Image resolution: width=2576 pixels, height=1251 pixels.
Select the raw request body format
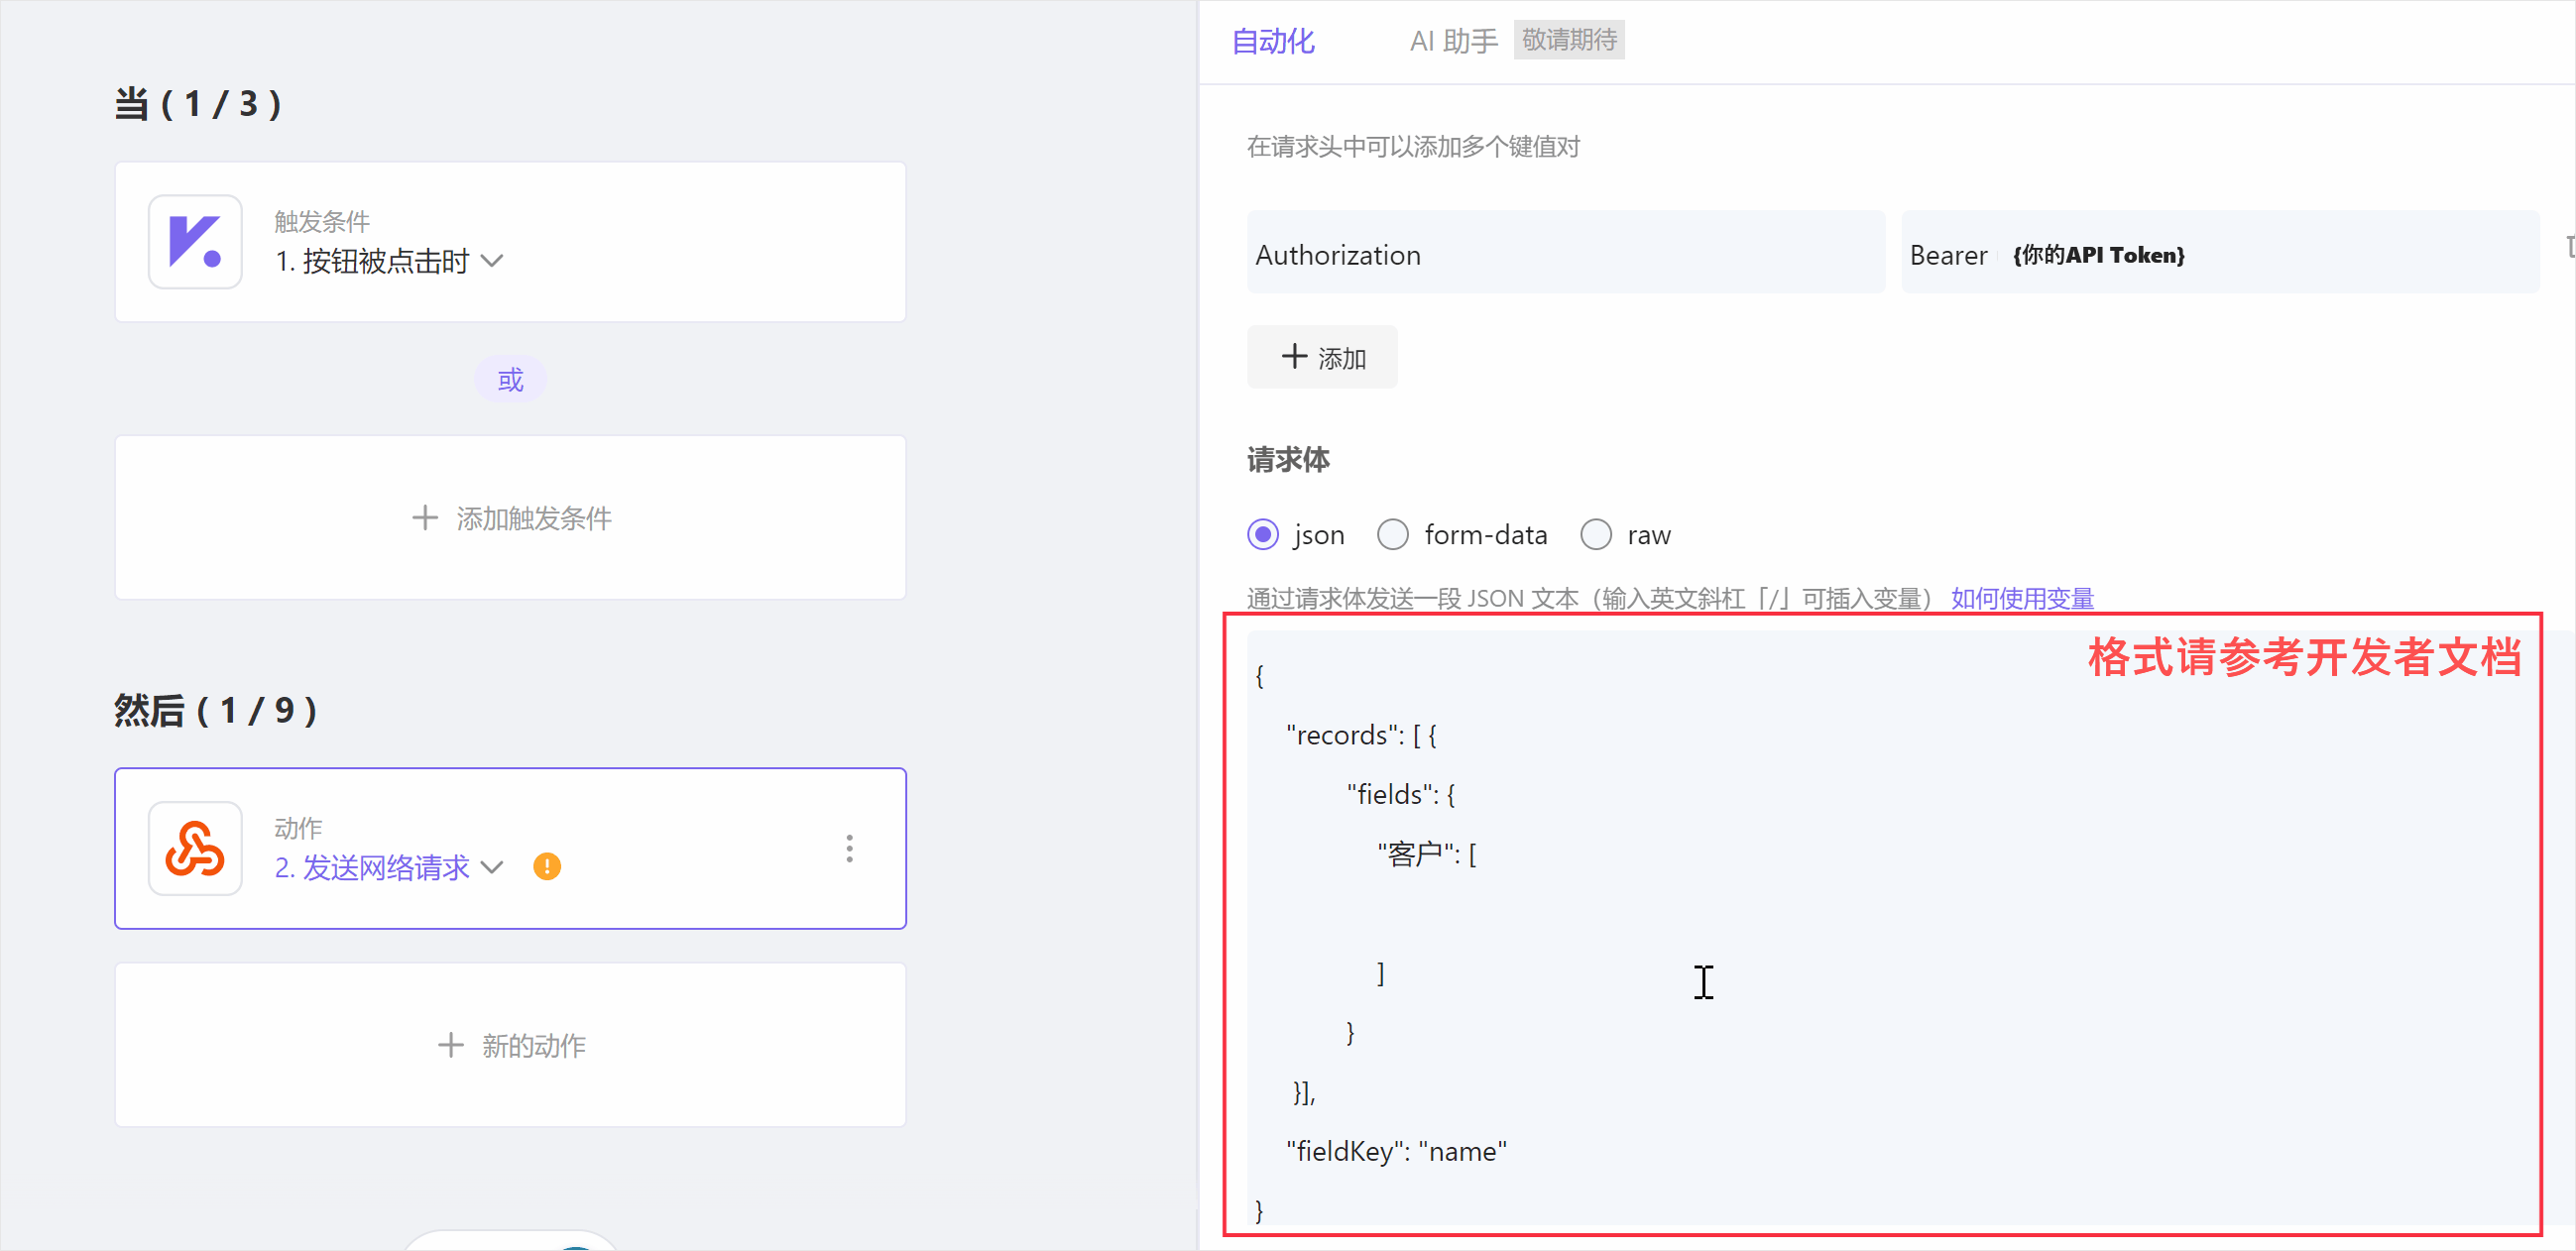(x=1595, y=534)
